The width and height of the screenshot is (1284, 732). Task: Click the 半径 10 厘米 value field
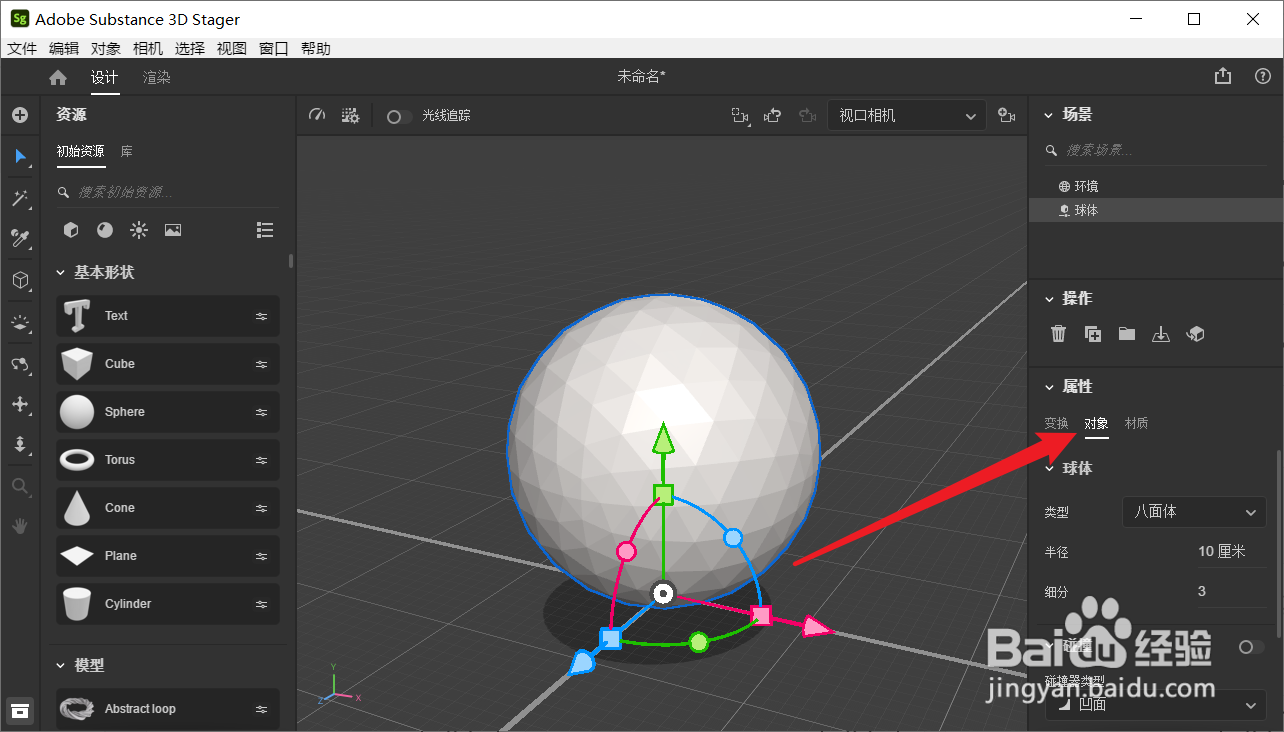(x=1231, y=552)
